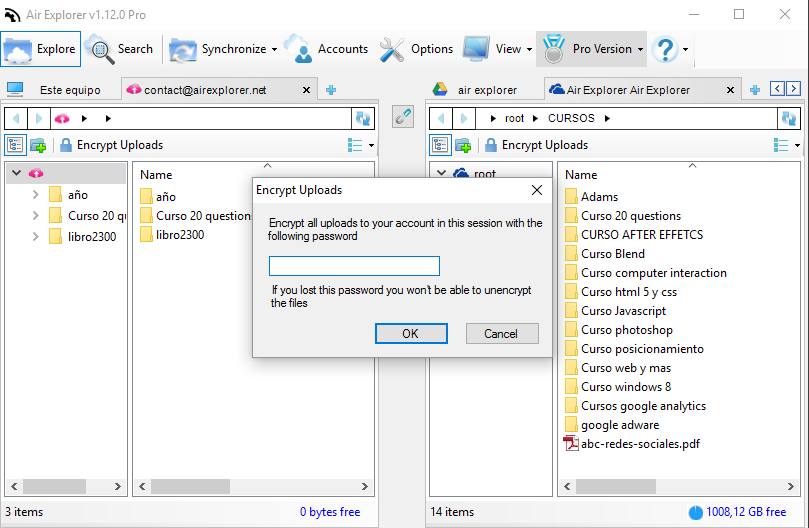
Task: Click Name column header in left list
Action: pyautogui.click(x=156, y=175)
